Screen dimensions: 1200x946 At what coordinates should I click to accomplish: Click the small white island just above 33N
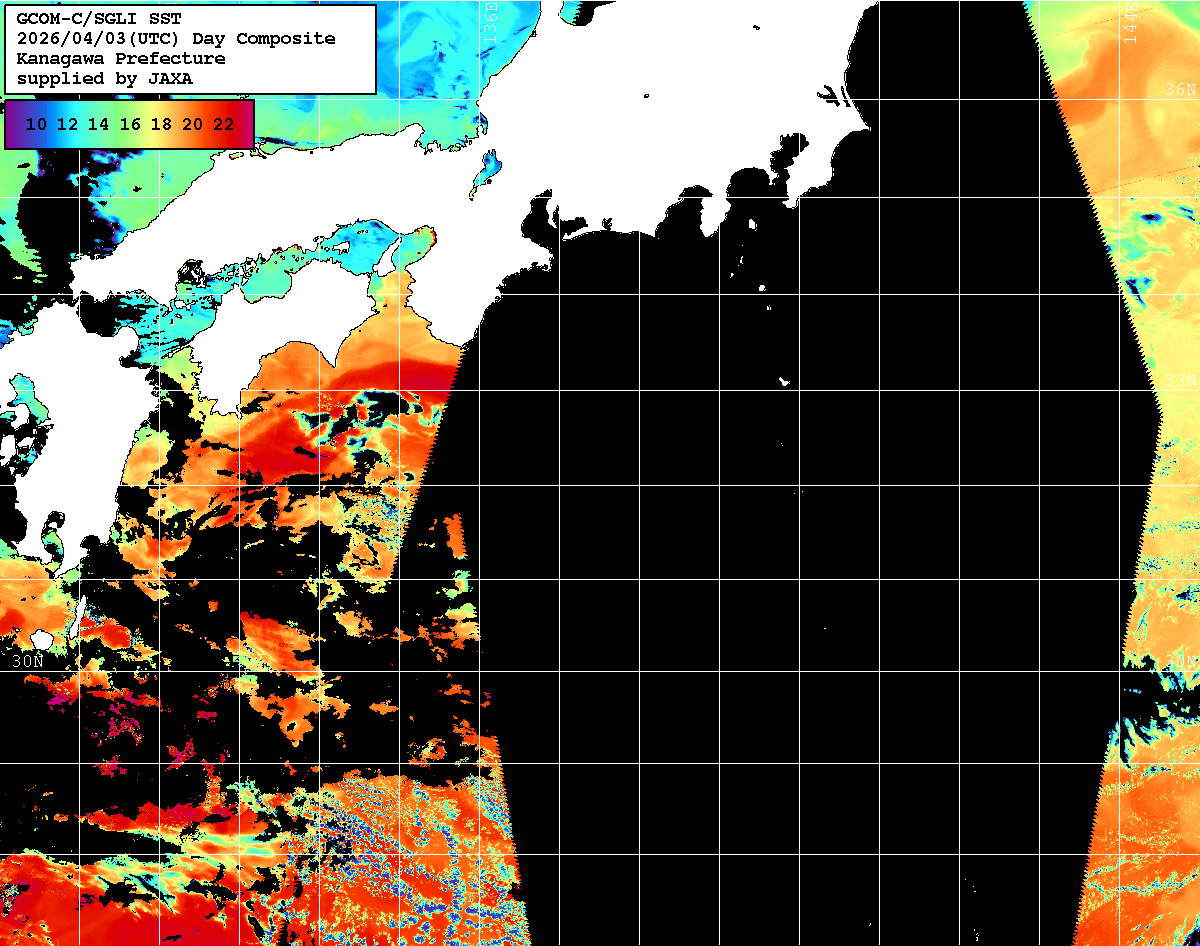pos(784,380)
